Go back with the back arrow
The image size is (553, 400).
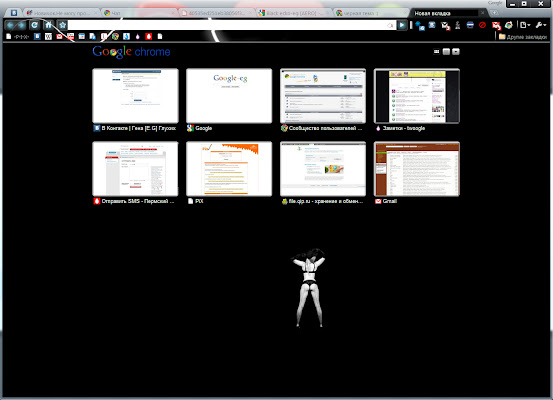tap(10, 25)
